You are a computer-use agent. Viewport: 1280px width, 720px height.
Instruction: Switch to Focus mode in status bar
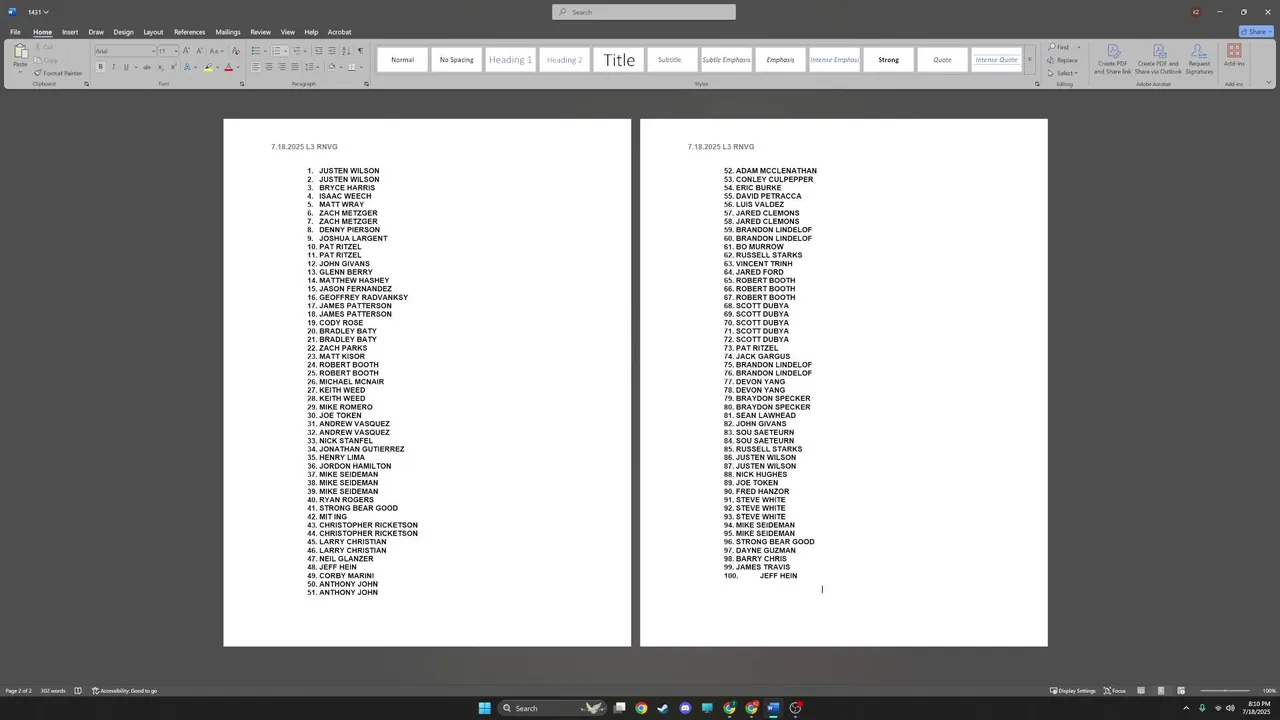[x=1114, y=691]
